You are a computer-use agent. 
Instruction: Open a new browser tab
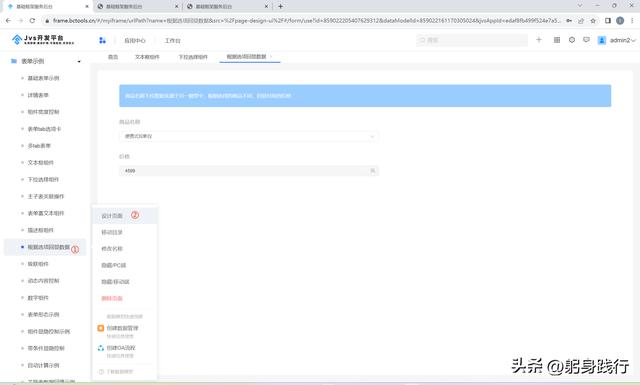pos(280,6)
